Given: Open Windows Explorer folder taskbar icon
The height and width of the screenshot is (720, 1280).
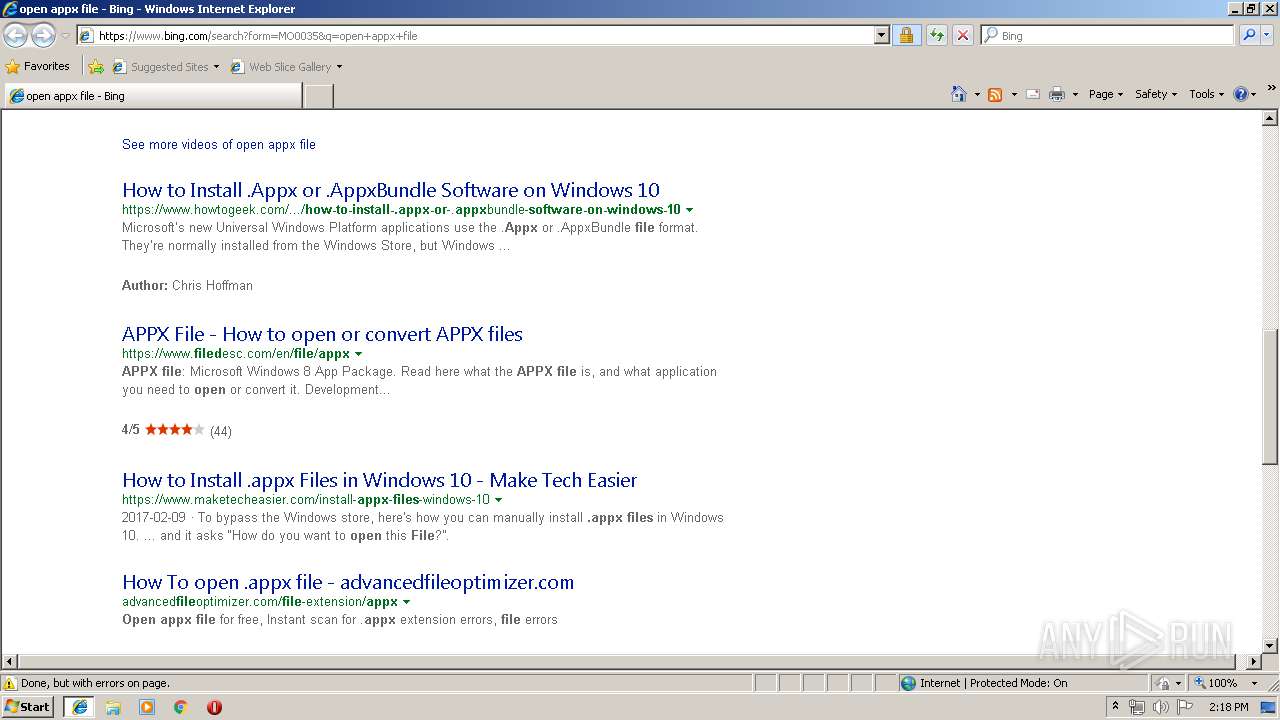Looking at the screenshot, I should click(113, 707).
